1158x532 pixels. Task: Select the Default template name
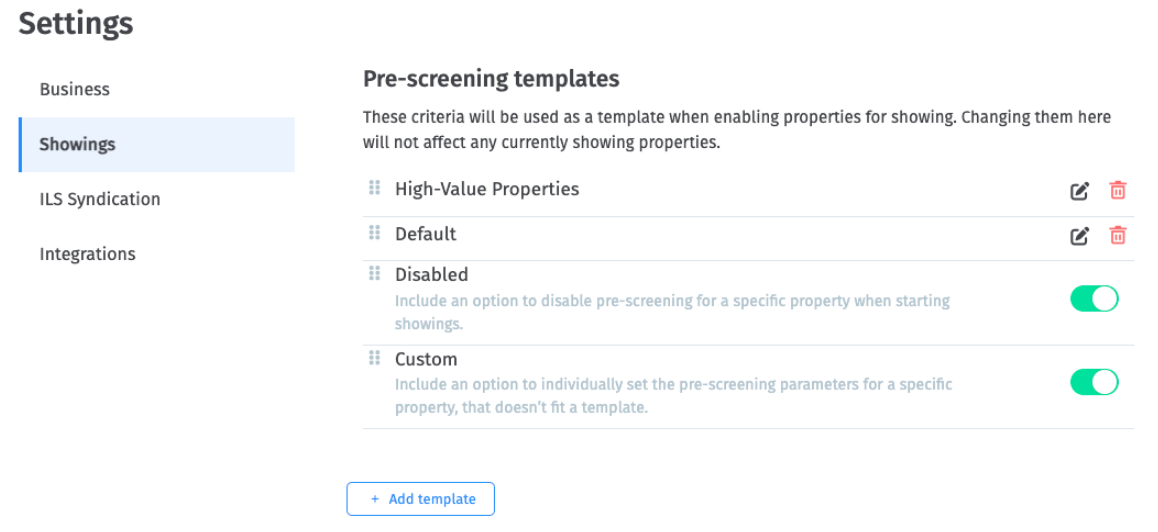coord(426,234)
